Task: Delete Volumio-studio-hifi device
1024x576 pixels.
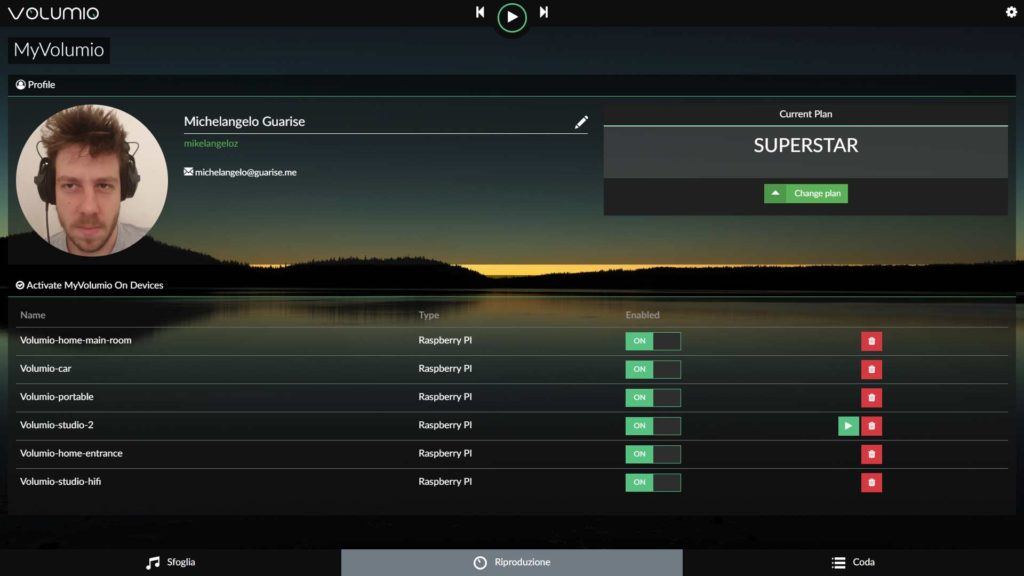Action: 871,482
